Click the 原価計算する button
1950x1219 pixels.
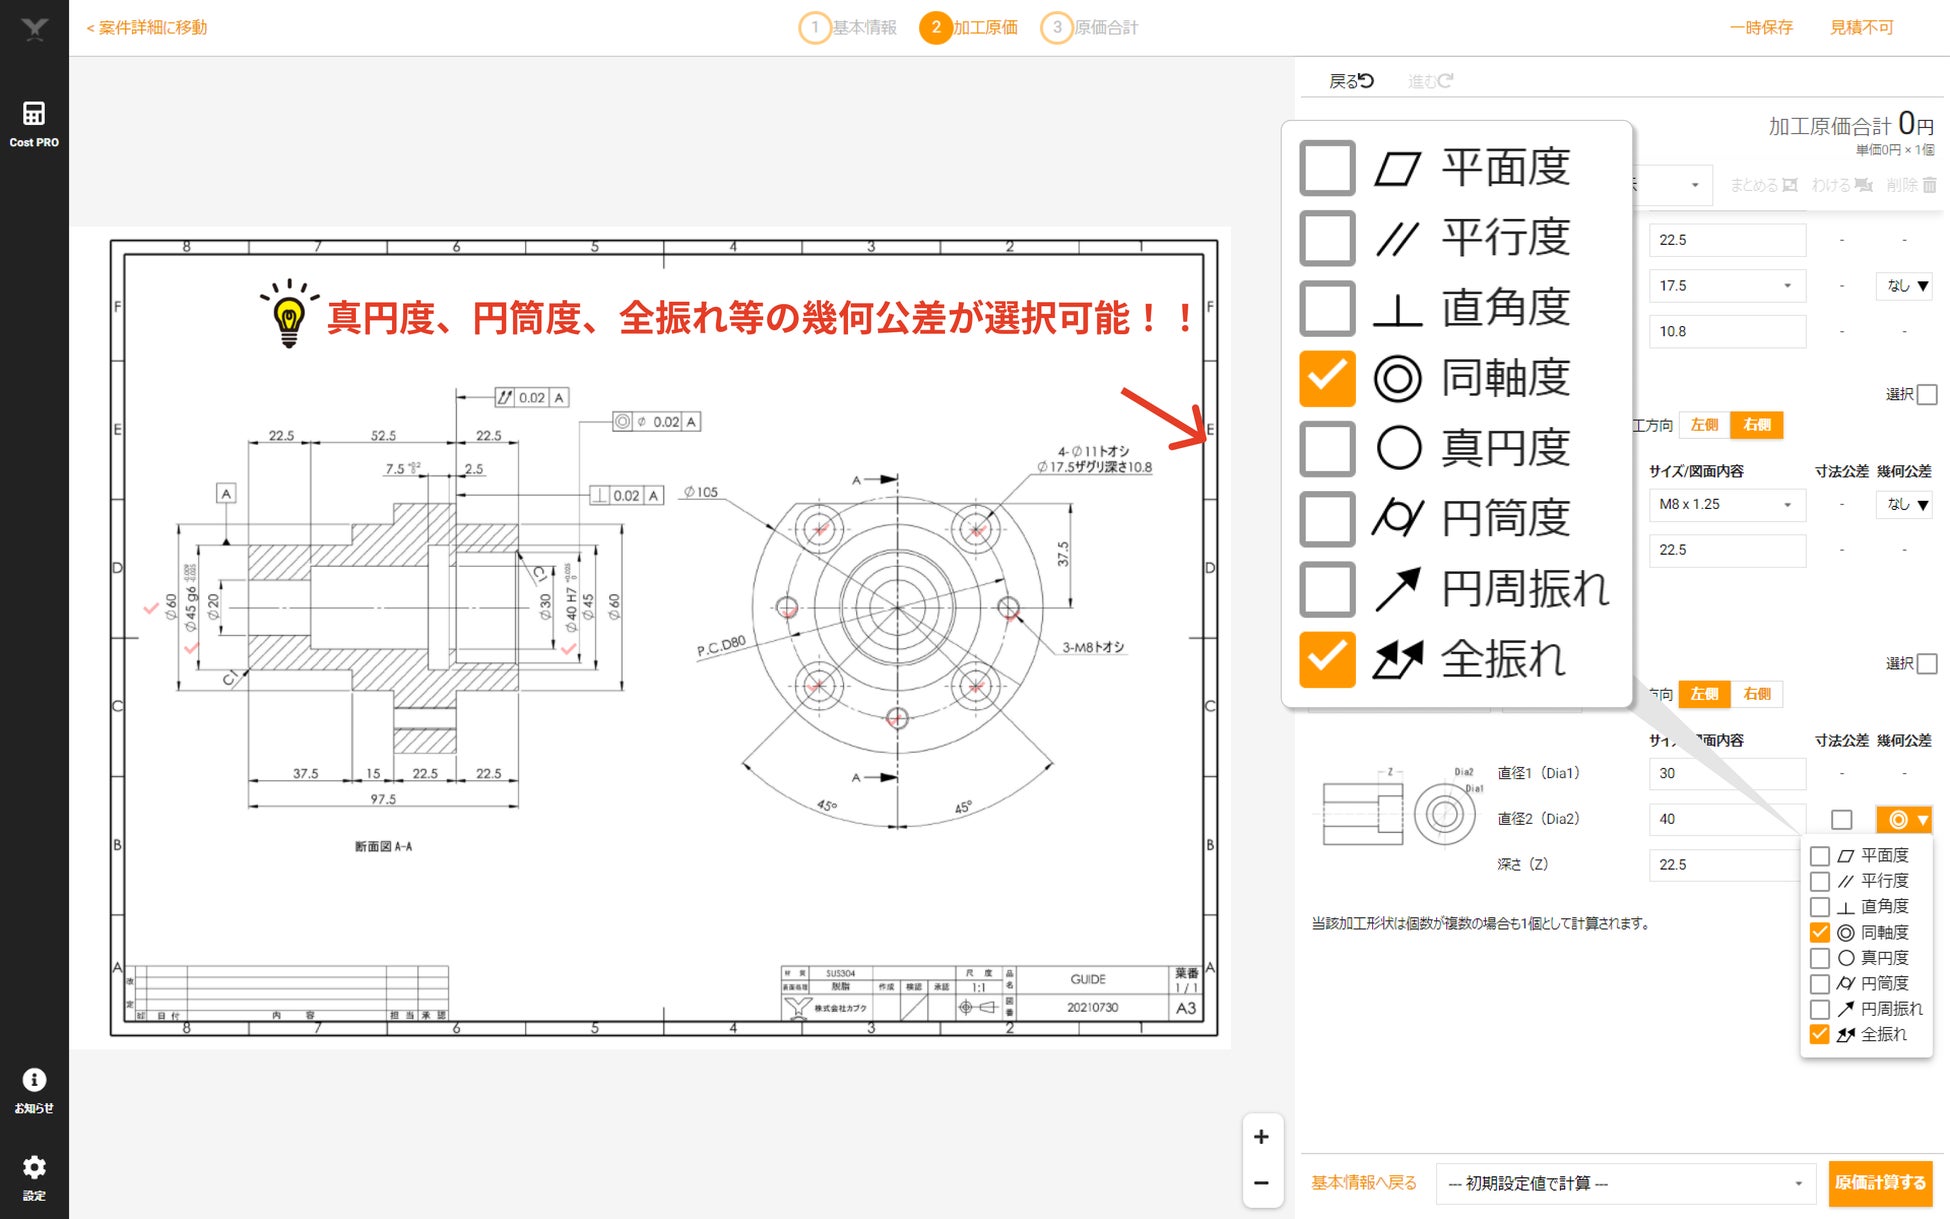1879,1183
